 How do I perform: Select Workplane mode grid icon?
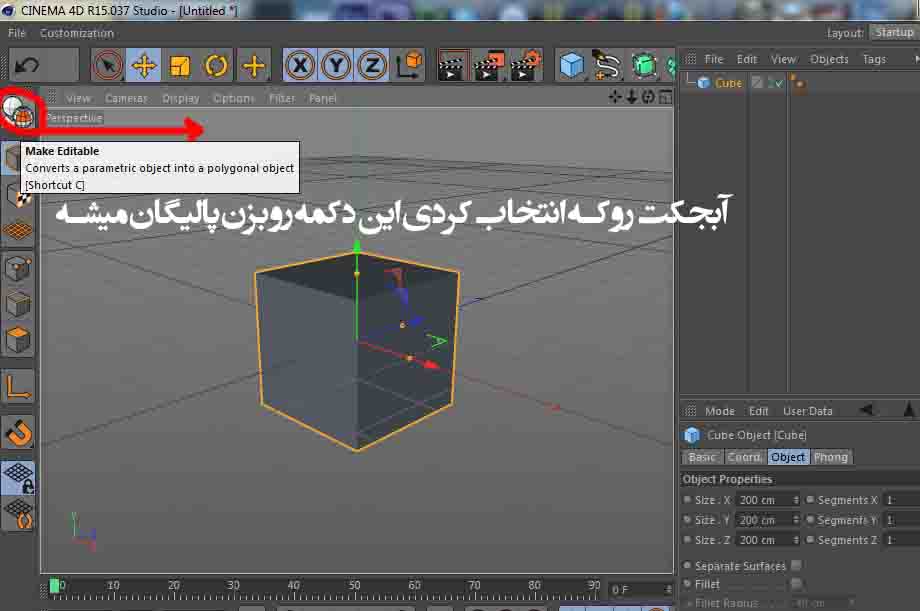[x=18, y=230]
